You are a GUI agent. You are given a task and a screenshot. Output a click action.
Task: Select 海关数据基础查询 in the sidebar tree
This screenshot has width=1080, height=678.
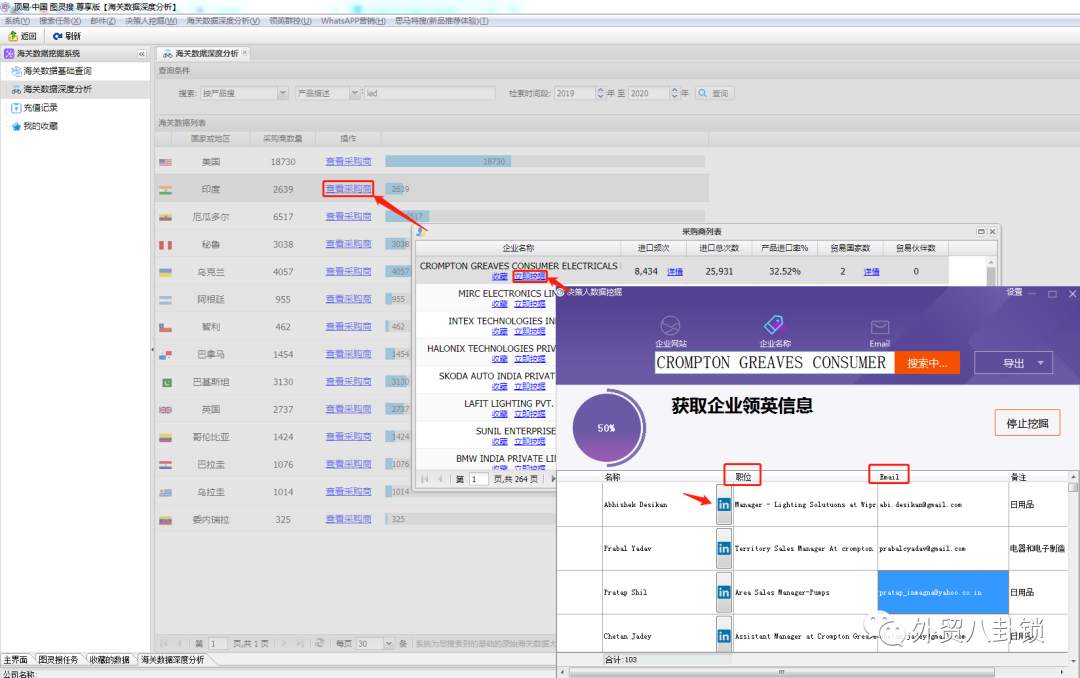(x=57, y=71)
